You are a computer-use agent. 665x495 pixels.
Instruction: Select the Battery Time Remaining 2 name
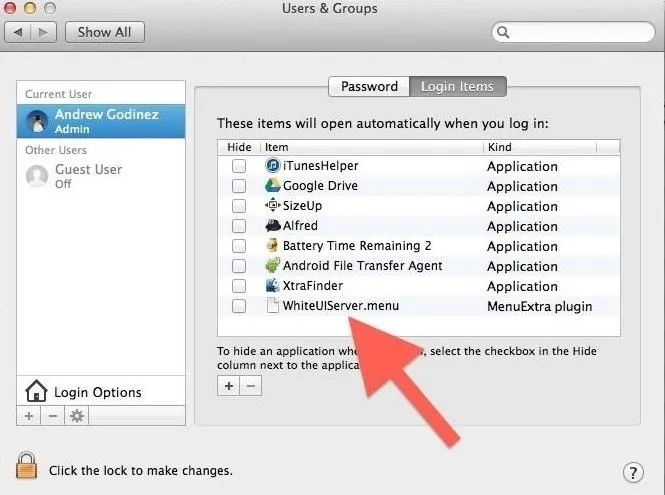(x=357, y=246)
